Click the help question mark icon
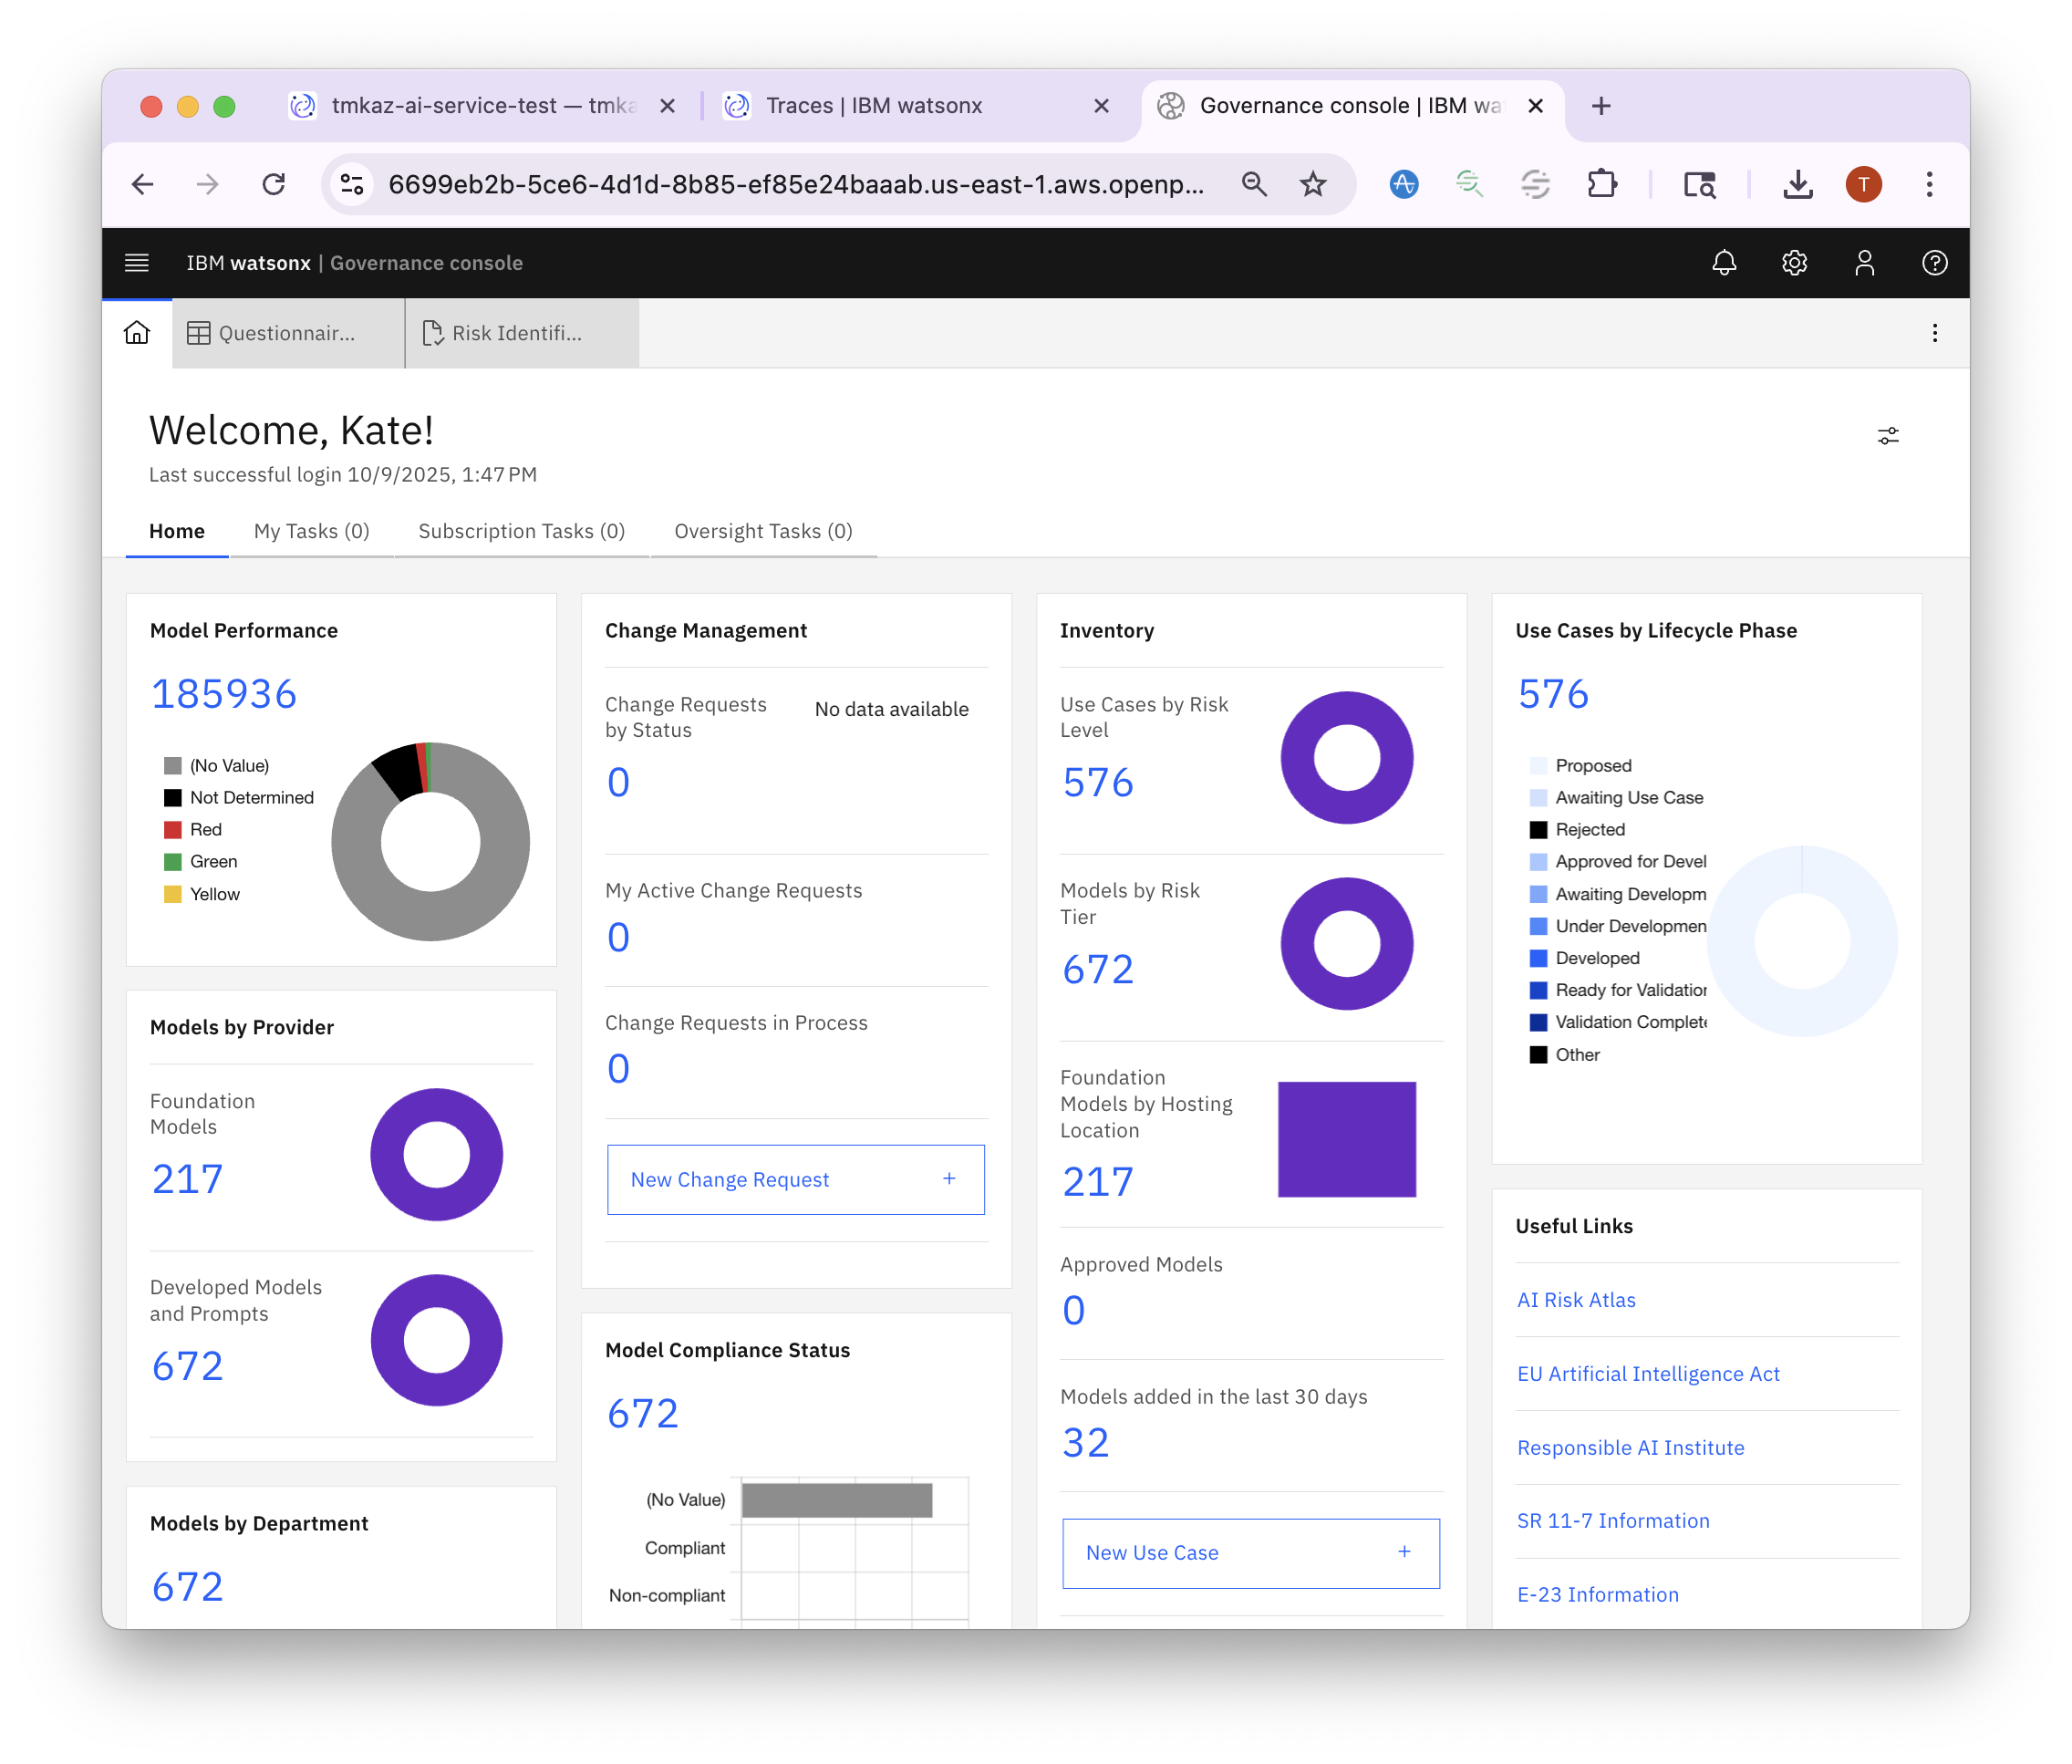This screenshot has width=2072, height=1764. (1934, 263)
